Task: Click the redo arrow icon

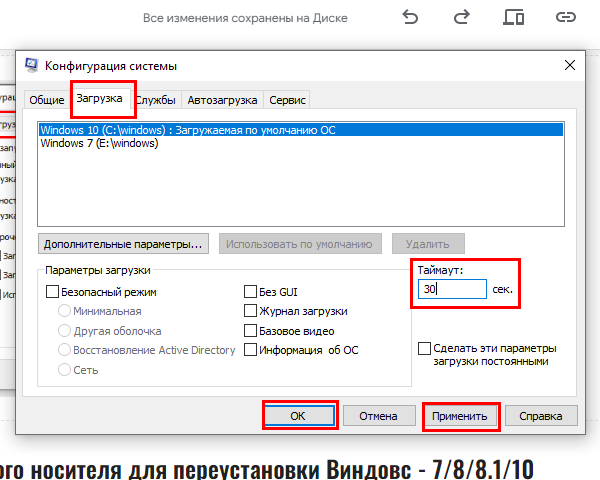Action: (x=461, y=17)
